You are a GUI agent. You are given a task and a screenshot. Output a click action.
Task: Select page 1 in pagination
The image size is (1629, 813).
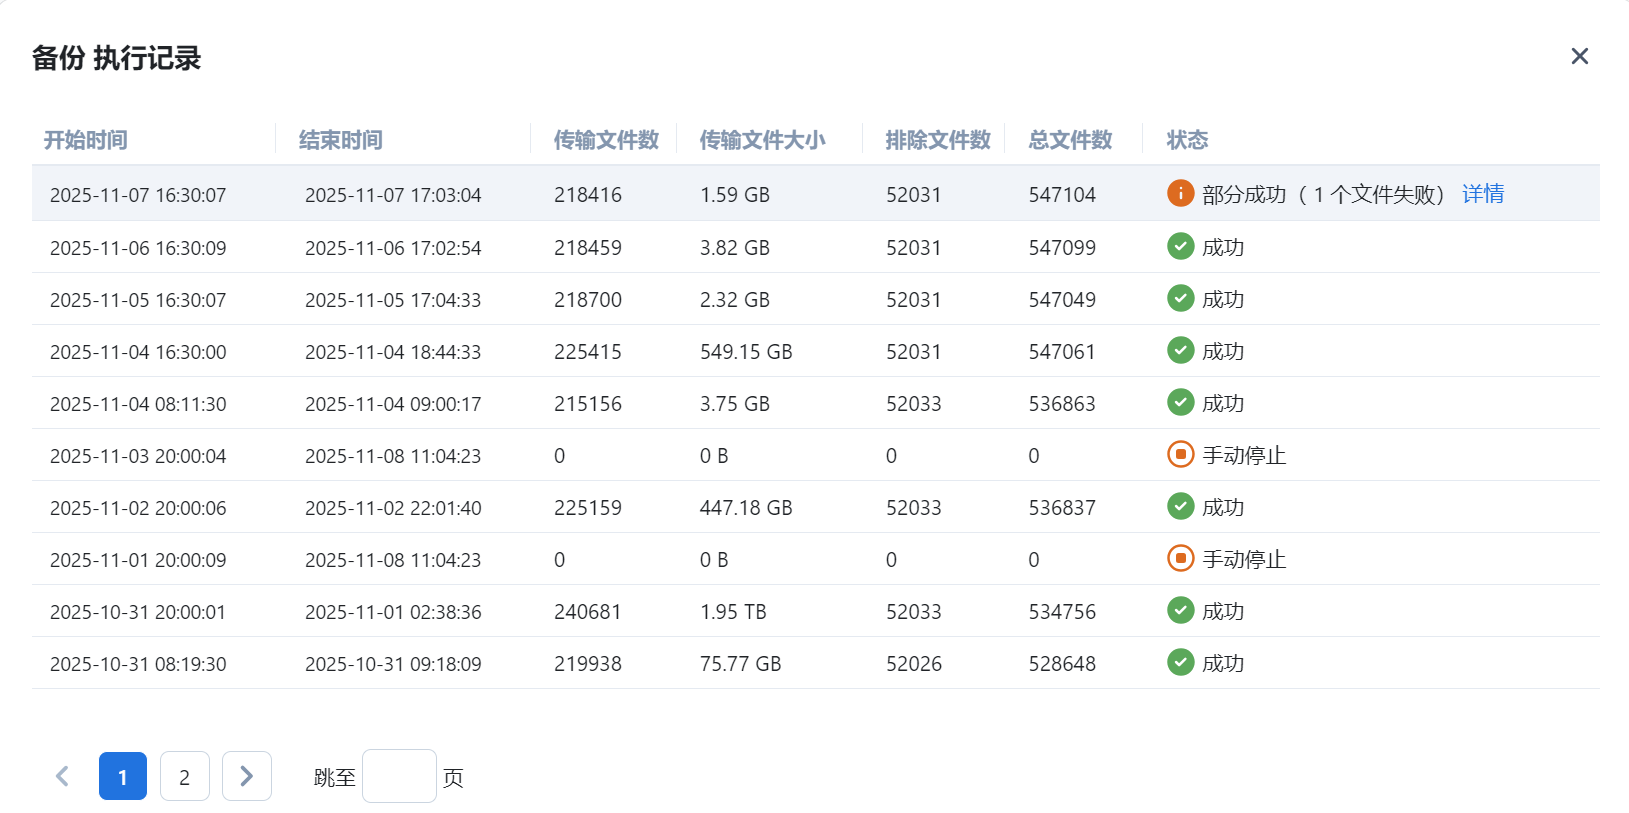[123, 777]
